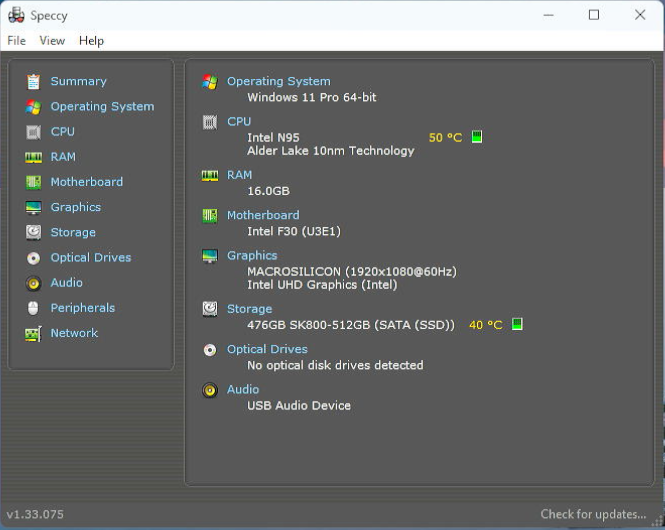Click the Alder Lake 10nm Technology text

(331, 151)
